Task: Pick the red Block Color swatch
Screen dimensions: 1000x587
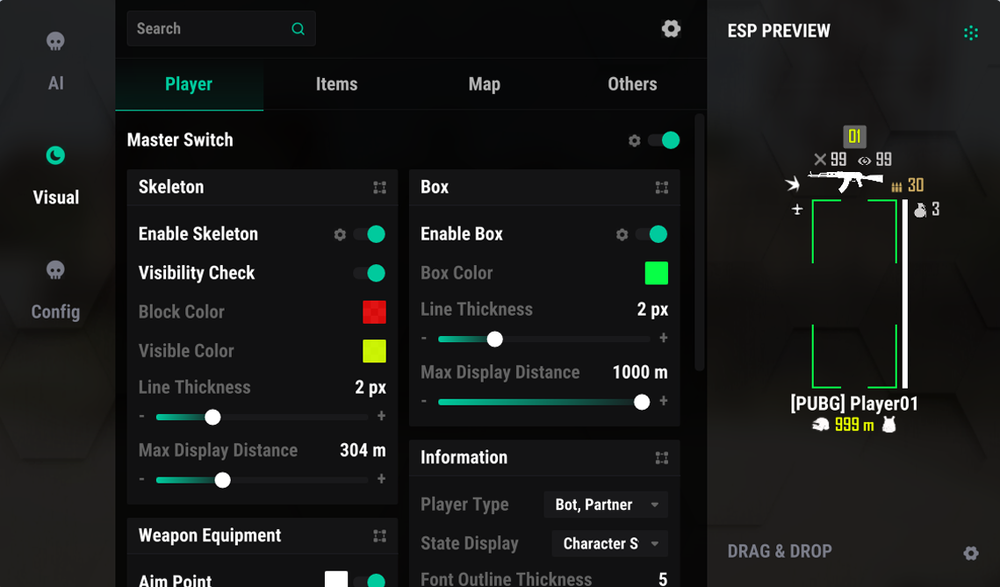Action: [x=374, y=312]
